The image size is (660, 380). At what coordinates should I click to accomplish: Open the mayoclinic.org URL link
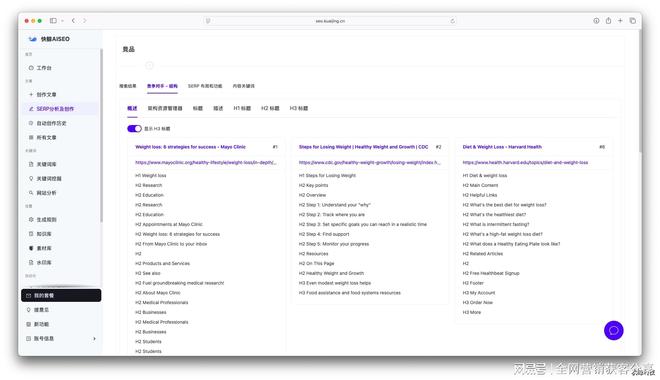[x=205, y=162]
